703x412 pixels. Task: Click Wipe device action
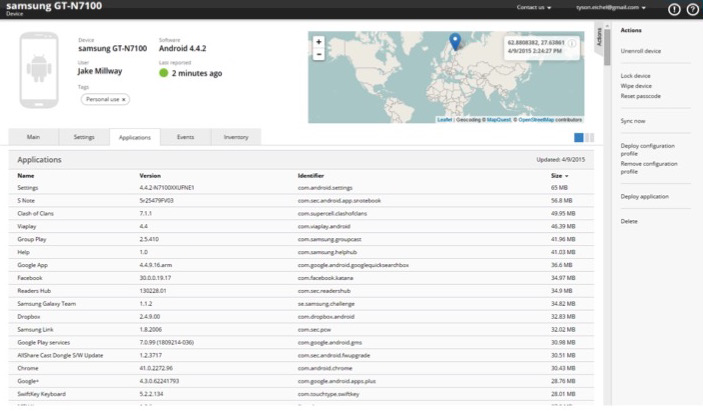point(636,86)
